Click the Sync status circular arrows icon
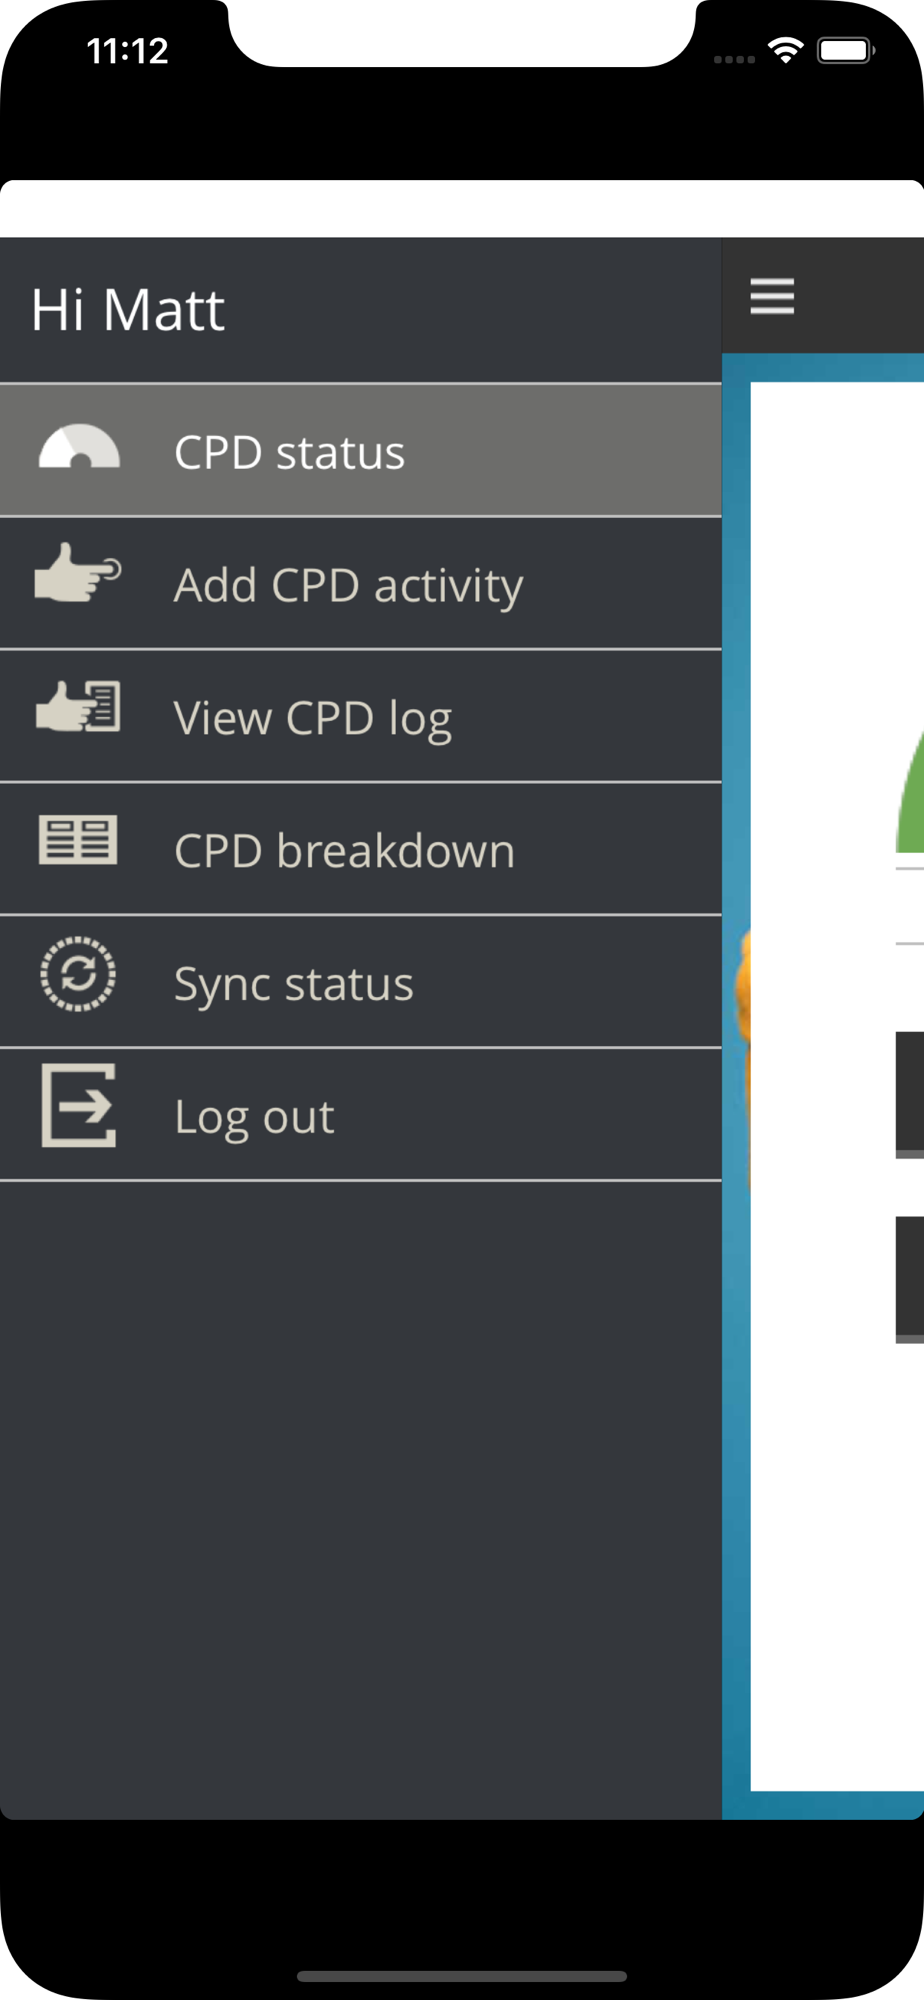 pos(78,974)
